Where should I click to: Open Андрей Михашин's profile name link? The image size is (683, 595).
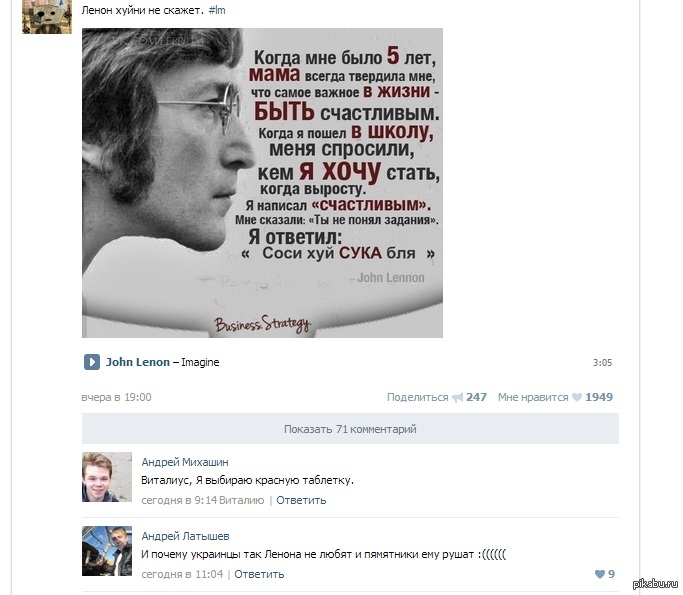185,462
